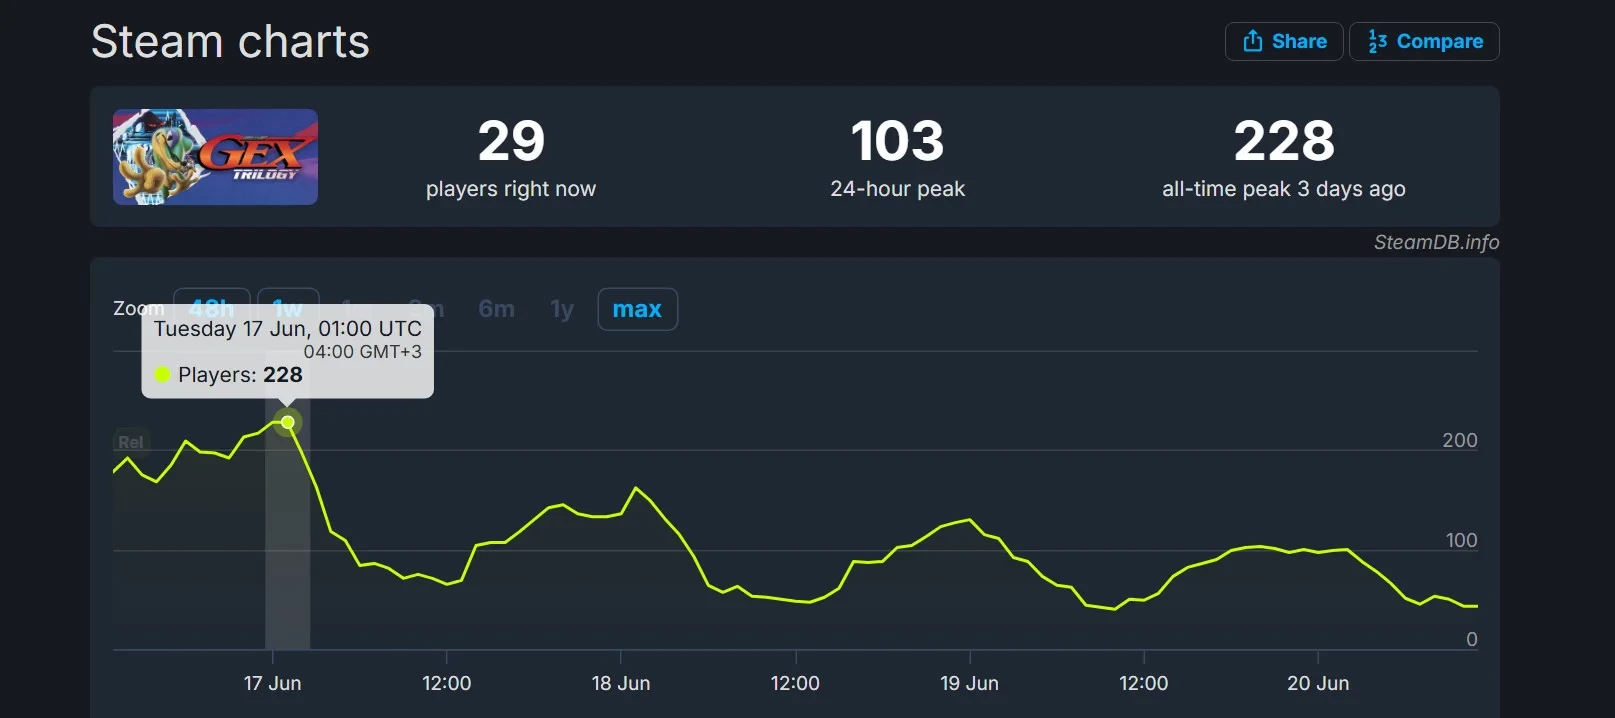The height and width of the screenshot is (718, 1615).
Task: Click the 18 Jun x-axis label
Action: pos(620,683)
